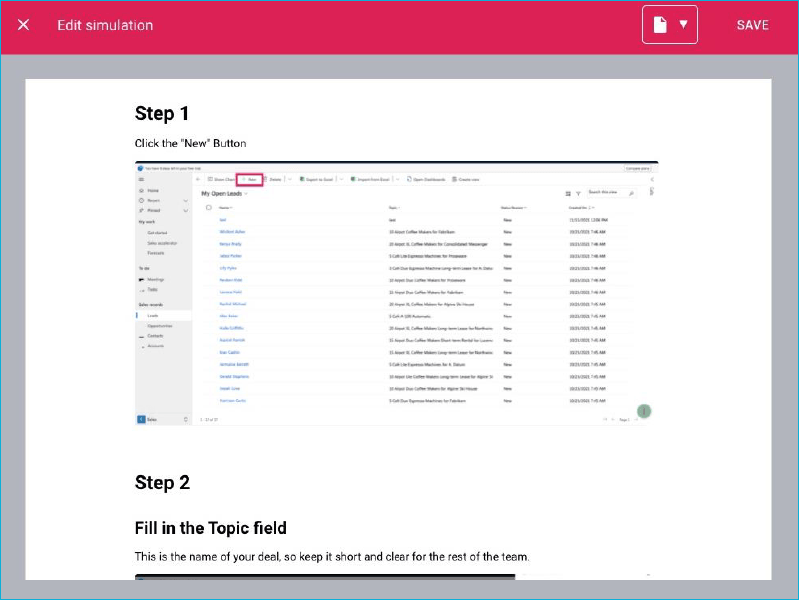This screenshot has width=799, height=600.
Task: Toggle the select-all checkbox in leads list
Action: coord(208,207)
